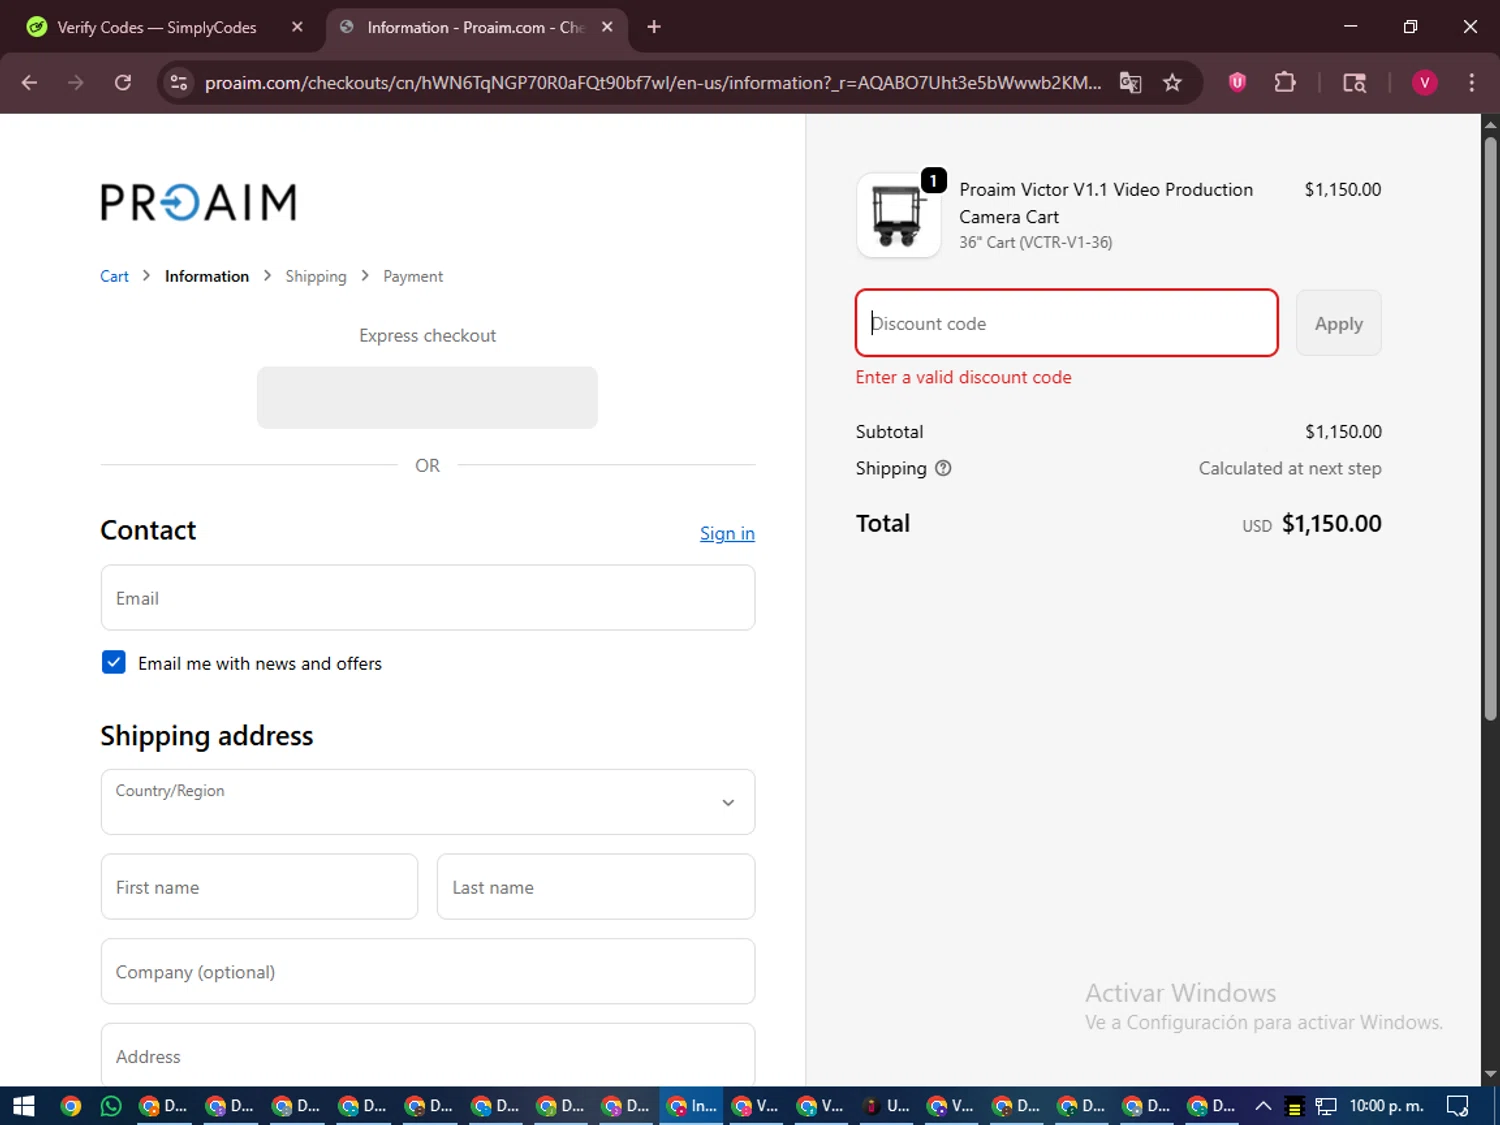1500x1125 pixels.
Task: Focus the First name field
Action: click(x=259, y=887)
